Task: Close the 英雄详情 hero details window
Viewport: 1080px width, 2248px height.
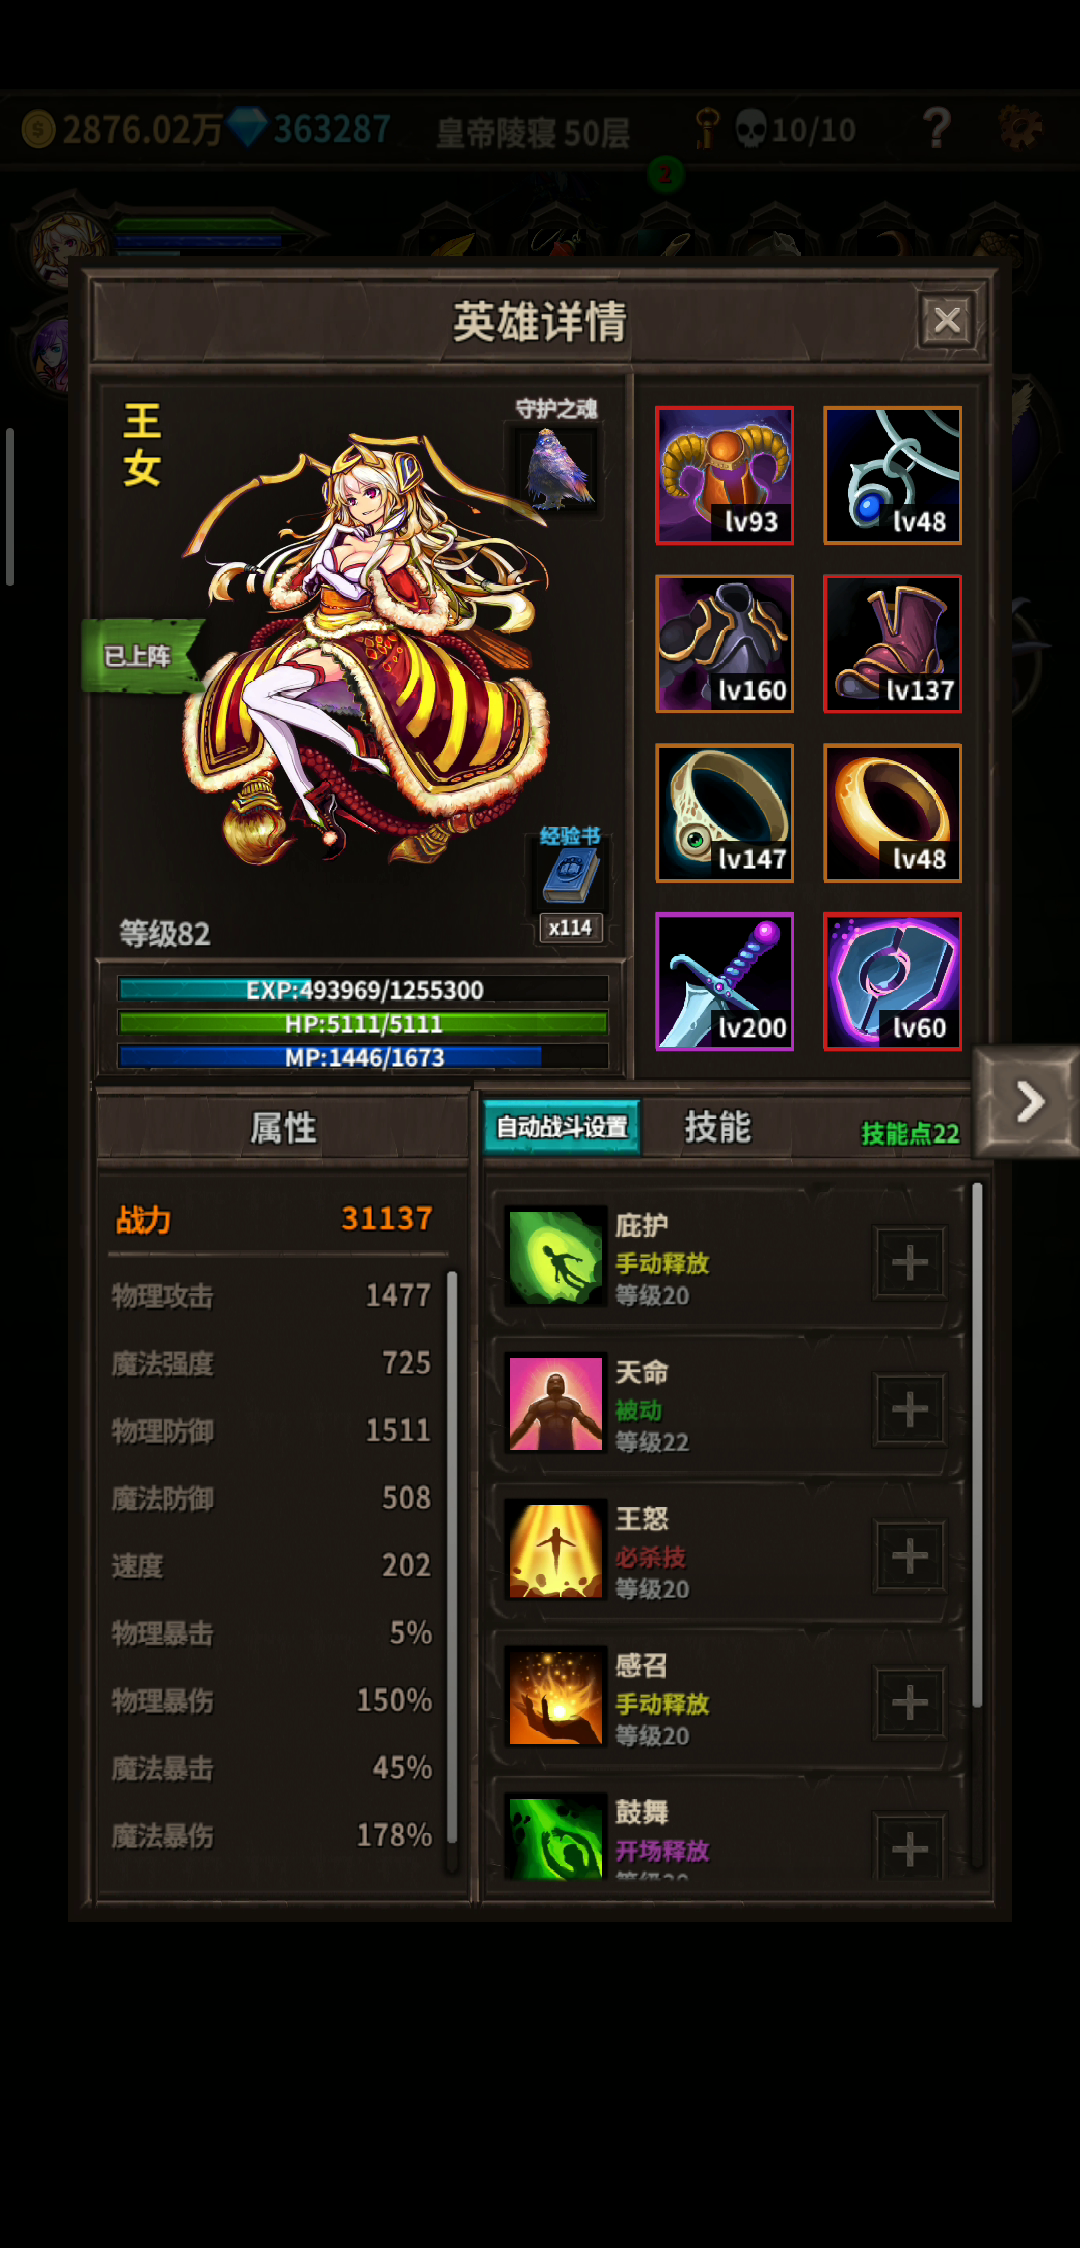Action: (x=946, y=320)
